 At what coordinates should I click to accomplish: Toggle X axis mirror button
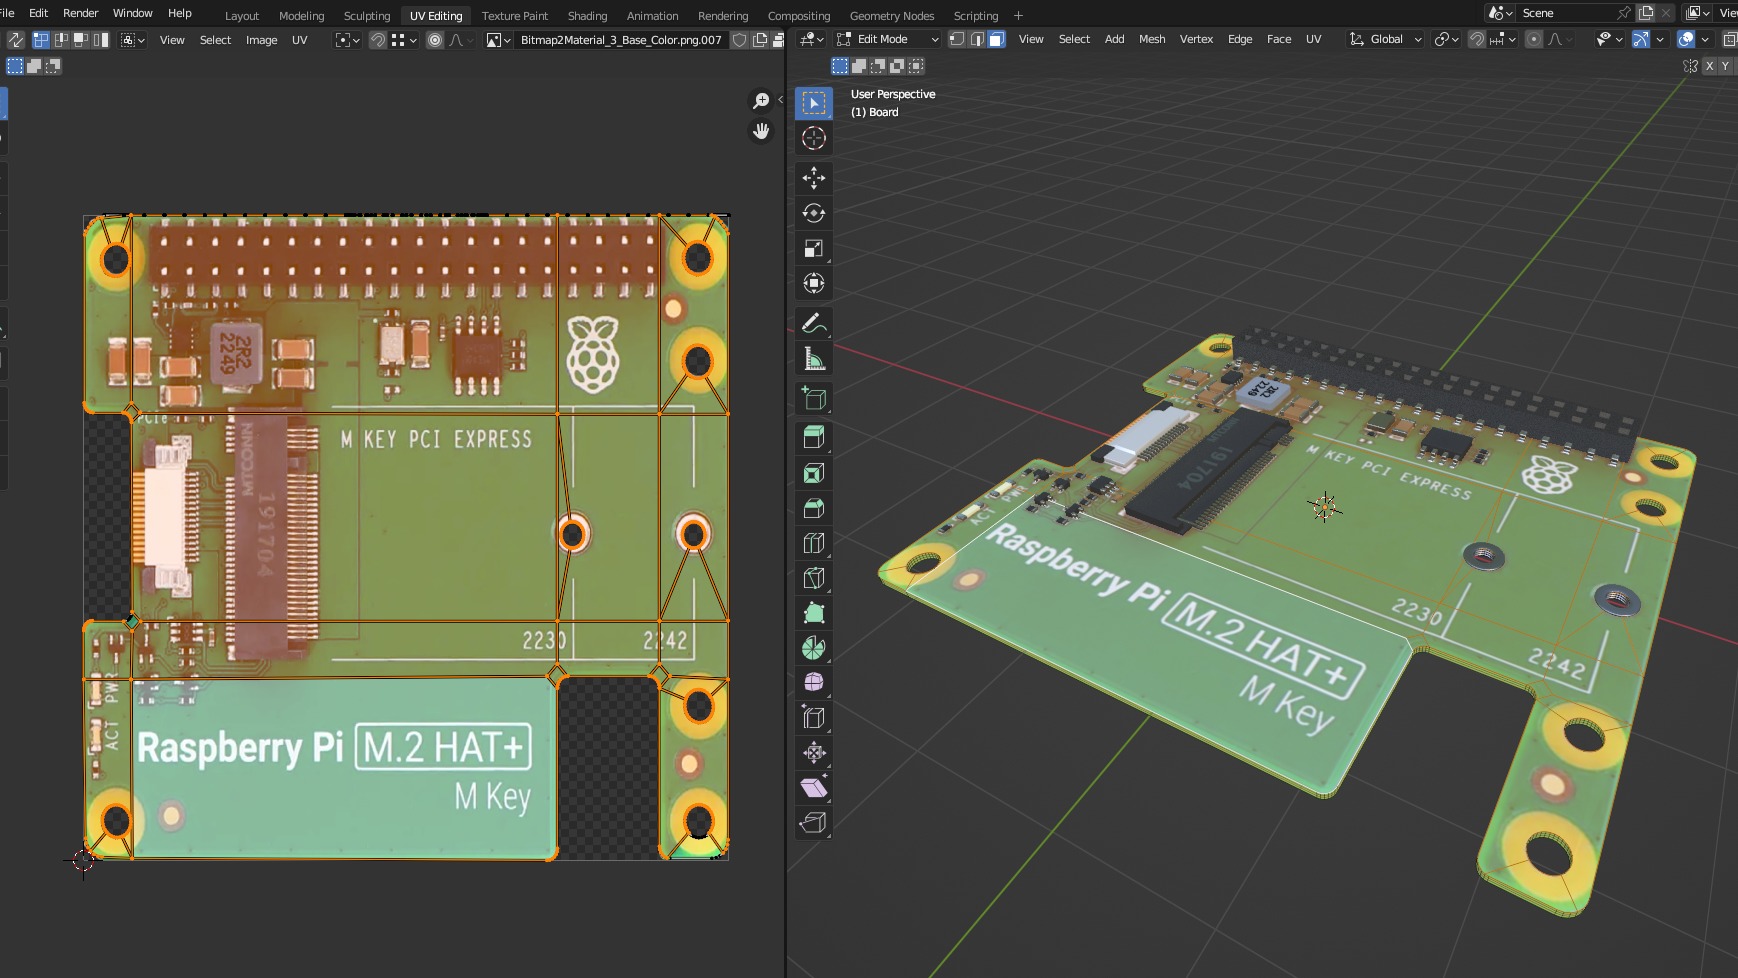click(x=1710, y=66)
